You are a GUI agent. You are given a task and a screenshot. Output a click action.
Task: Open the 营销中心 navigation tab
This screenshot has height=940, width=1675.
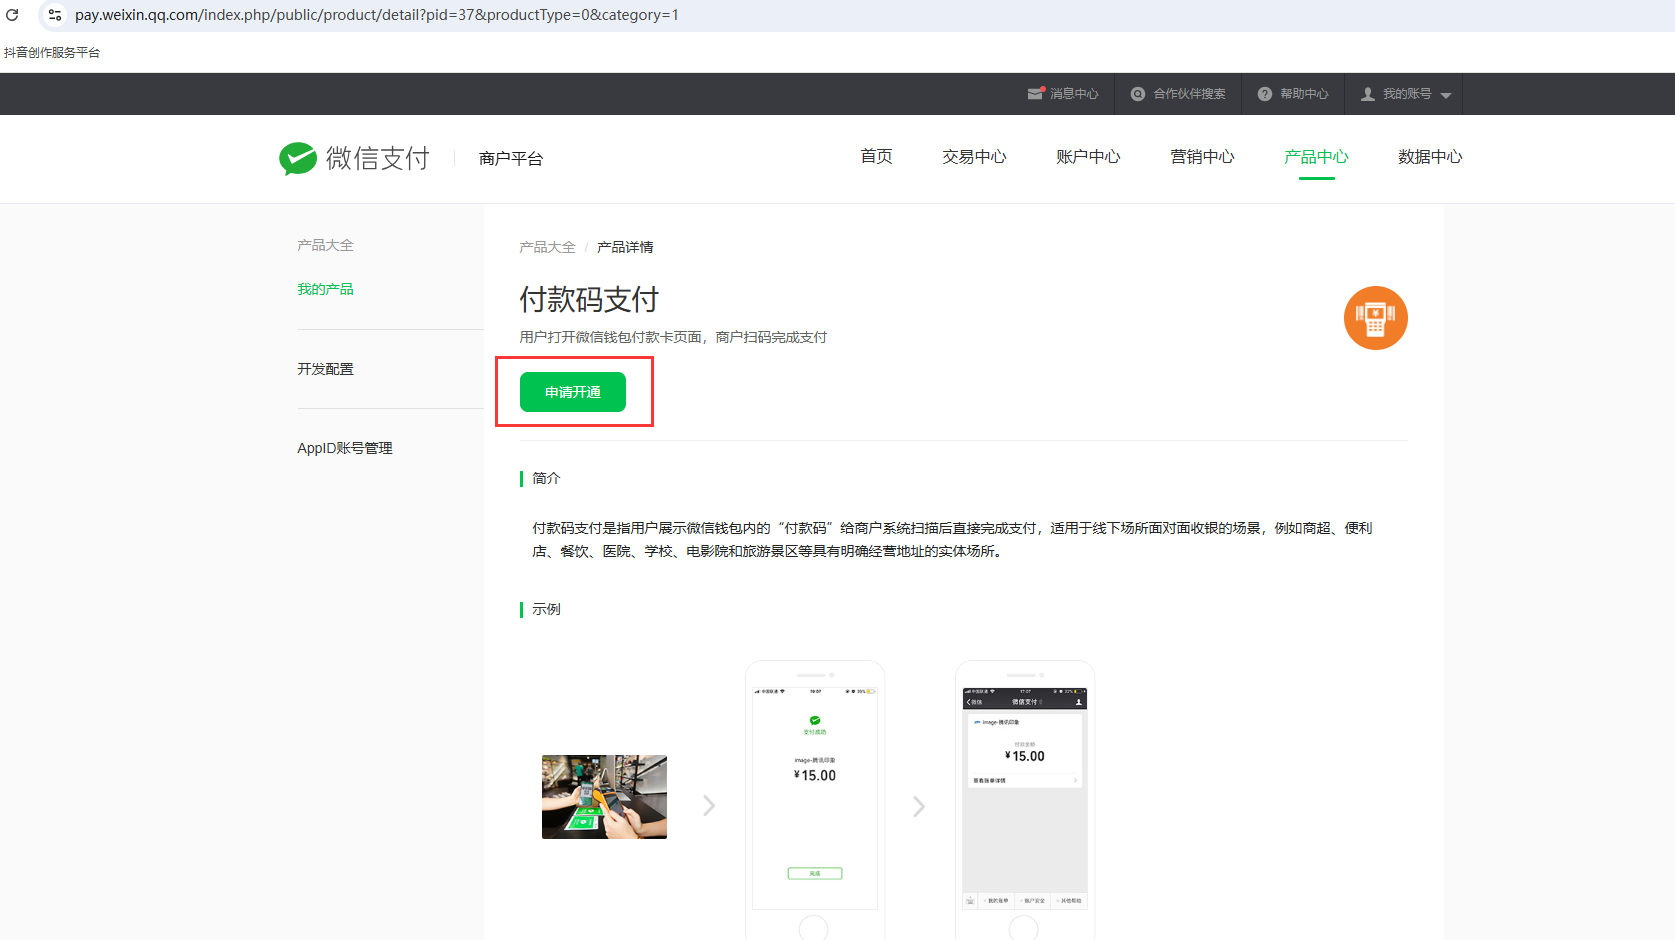click(1202, 157)
